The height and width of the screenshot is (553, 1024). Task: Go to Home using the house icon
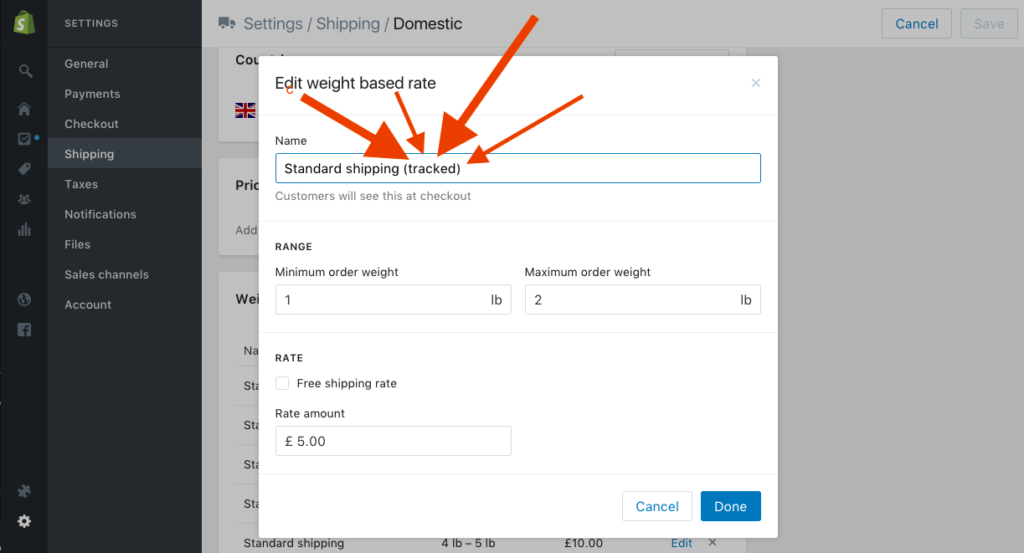pos(24,109)
